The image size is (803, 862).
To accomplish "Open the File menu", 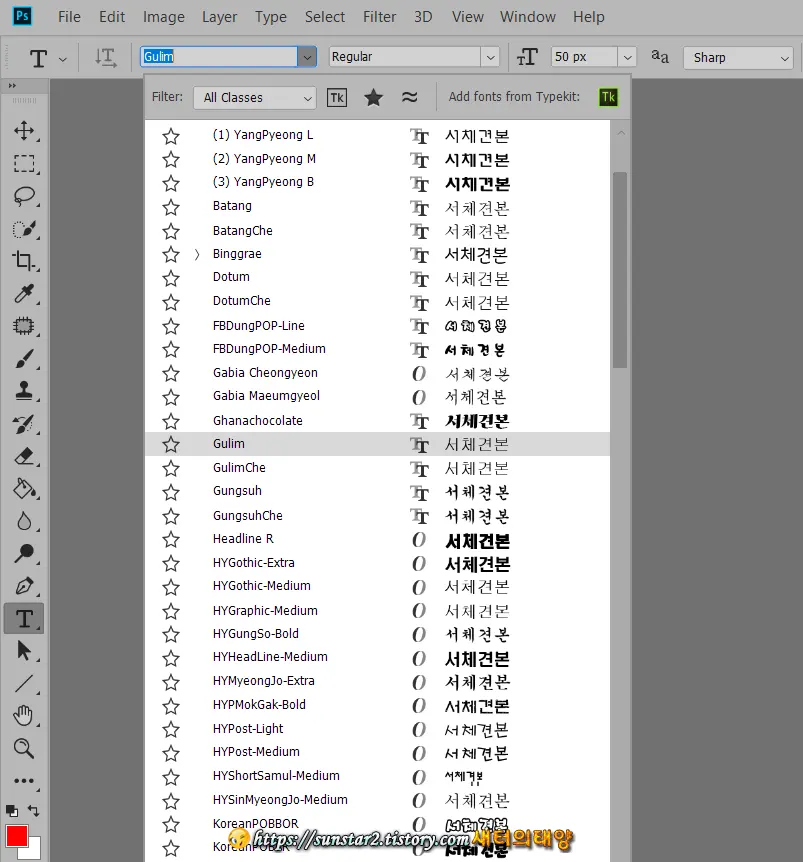I will click(69, 17).
